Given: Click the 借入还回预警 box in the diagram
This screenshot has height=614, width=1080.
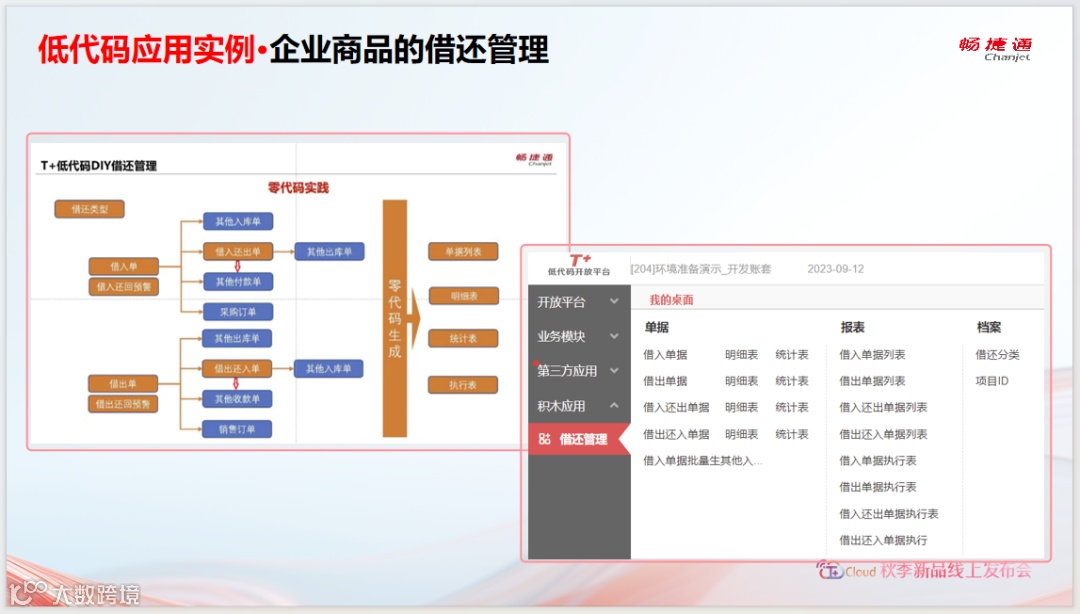Looking at the screenshot, I should [x=124, y=287].
